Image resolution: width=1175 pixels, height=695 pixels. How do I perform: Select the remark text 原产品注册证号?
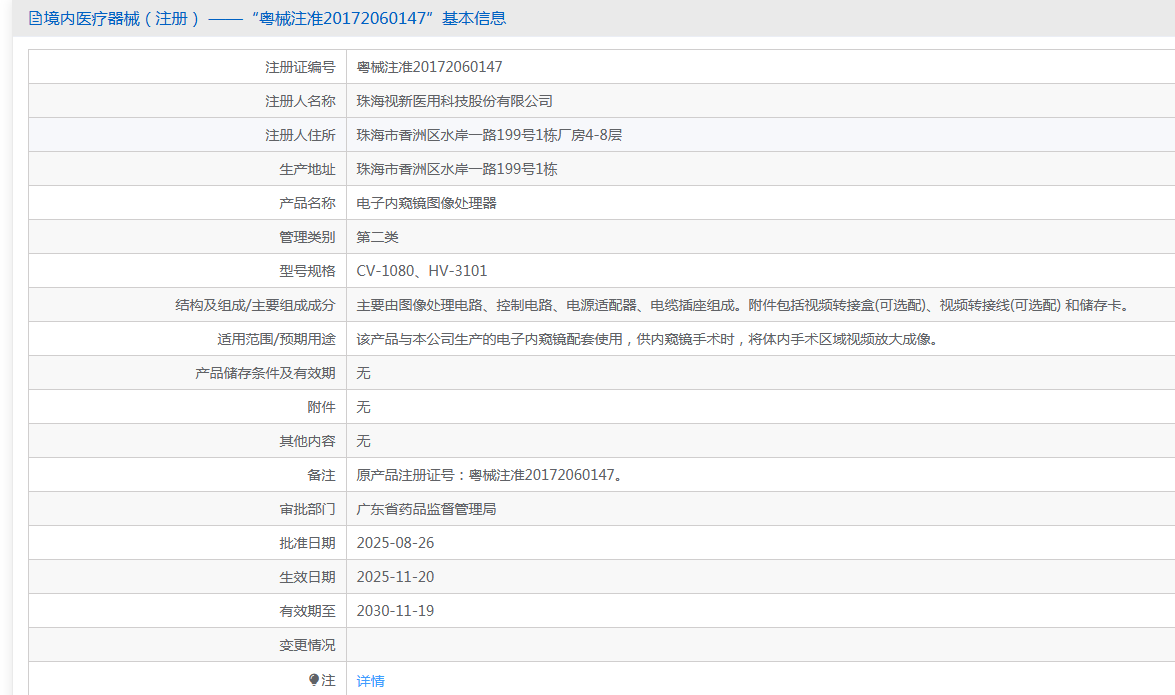[491, 475]
